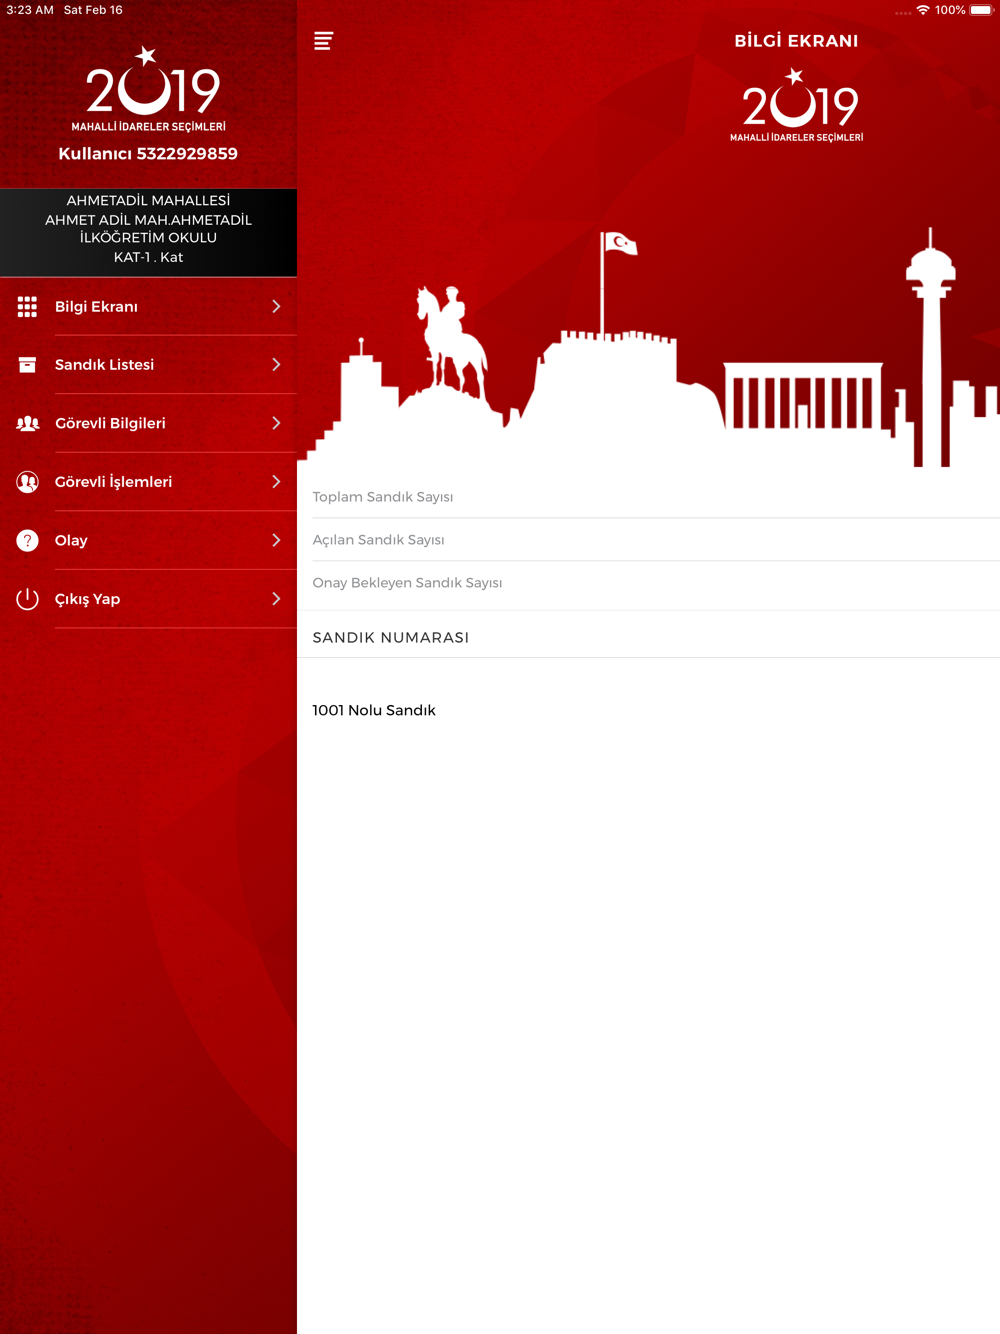This screenshot has width=1000, height=1334.
Task: Toggle the hamburger menu icon
Action: click(x=323, y=41)
